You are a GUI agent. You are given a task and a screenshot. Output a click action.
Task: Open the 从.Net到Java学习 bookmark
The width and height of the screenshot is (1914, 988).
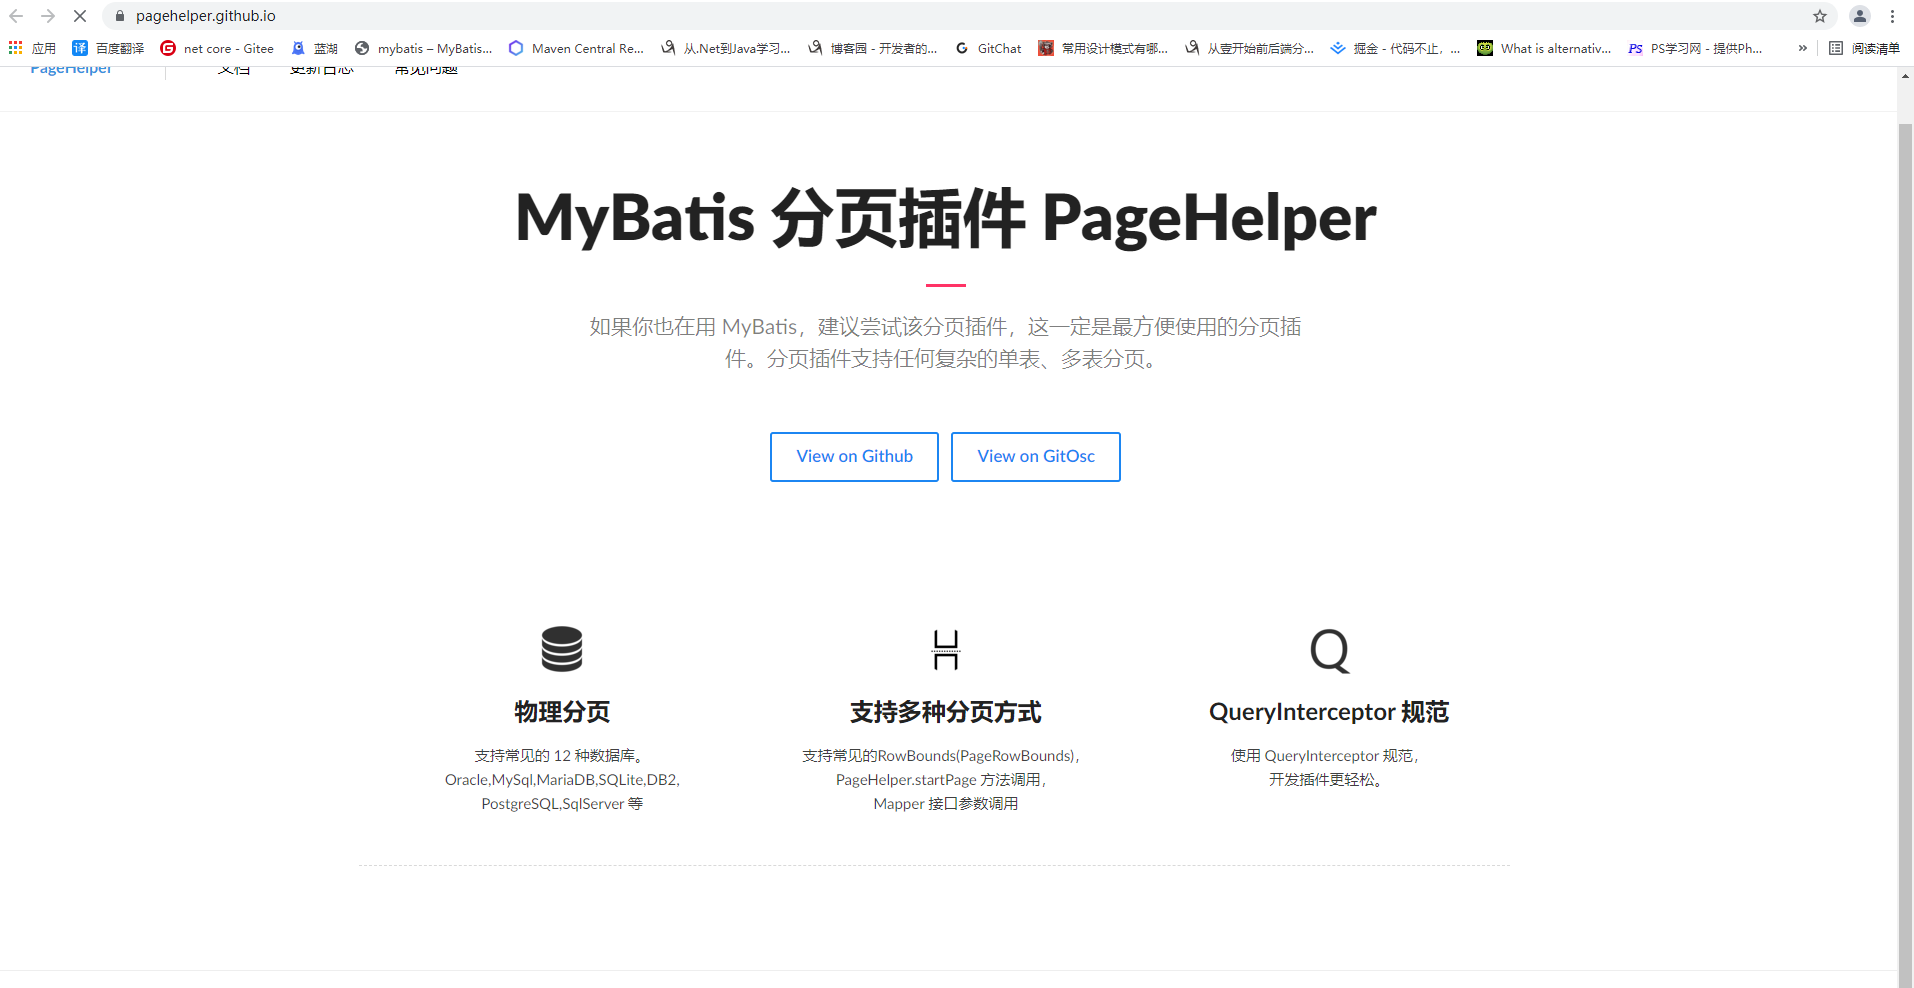tap(725, 48)
